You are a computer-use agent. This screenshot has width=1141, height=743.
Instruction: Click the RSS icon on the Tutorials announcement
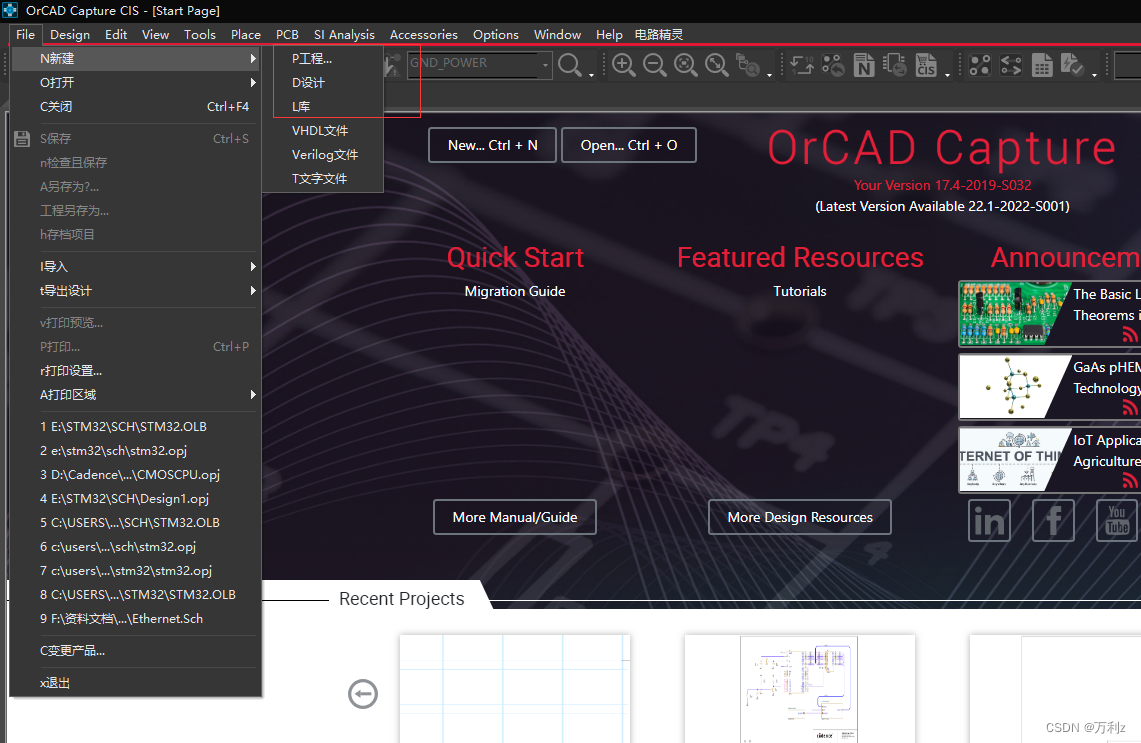tap(1129, 336)
